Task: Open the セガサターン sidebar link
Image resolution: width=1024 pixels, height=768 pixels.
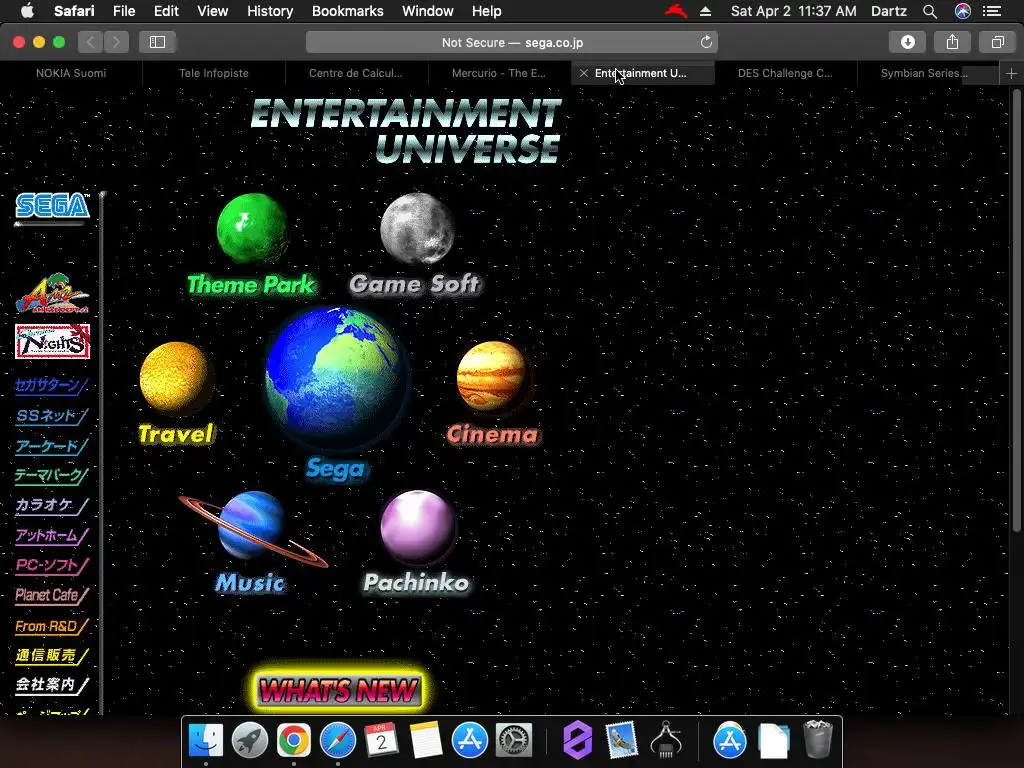Action: [x=51, y=385]
